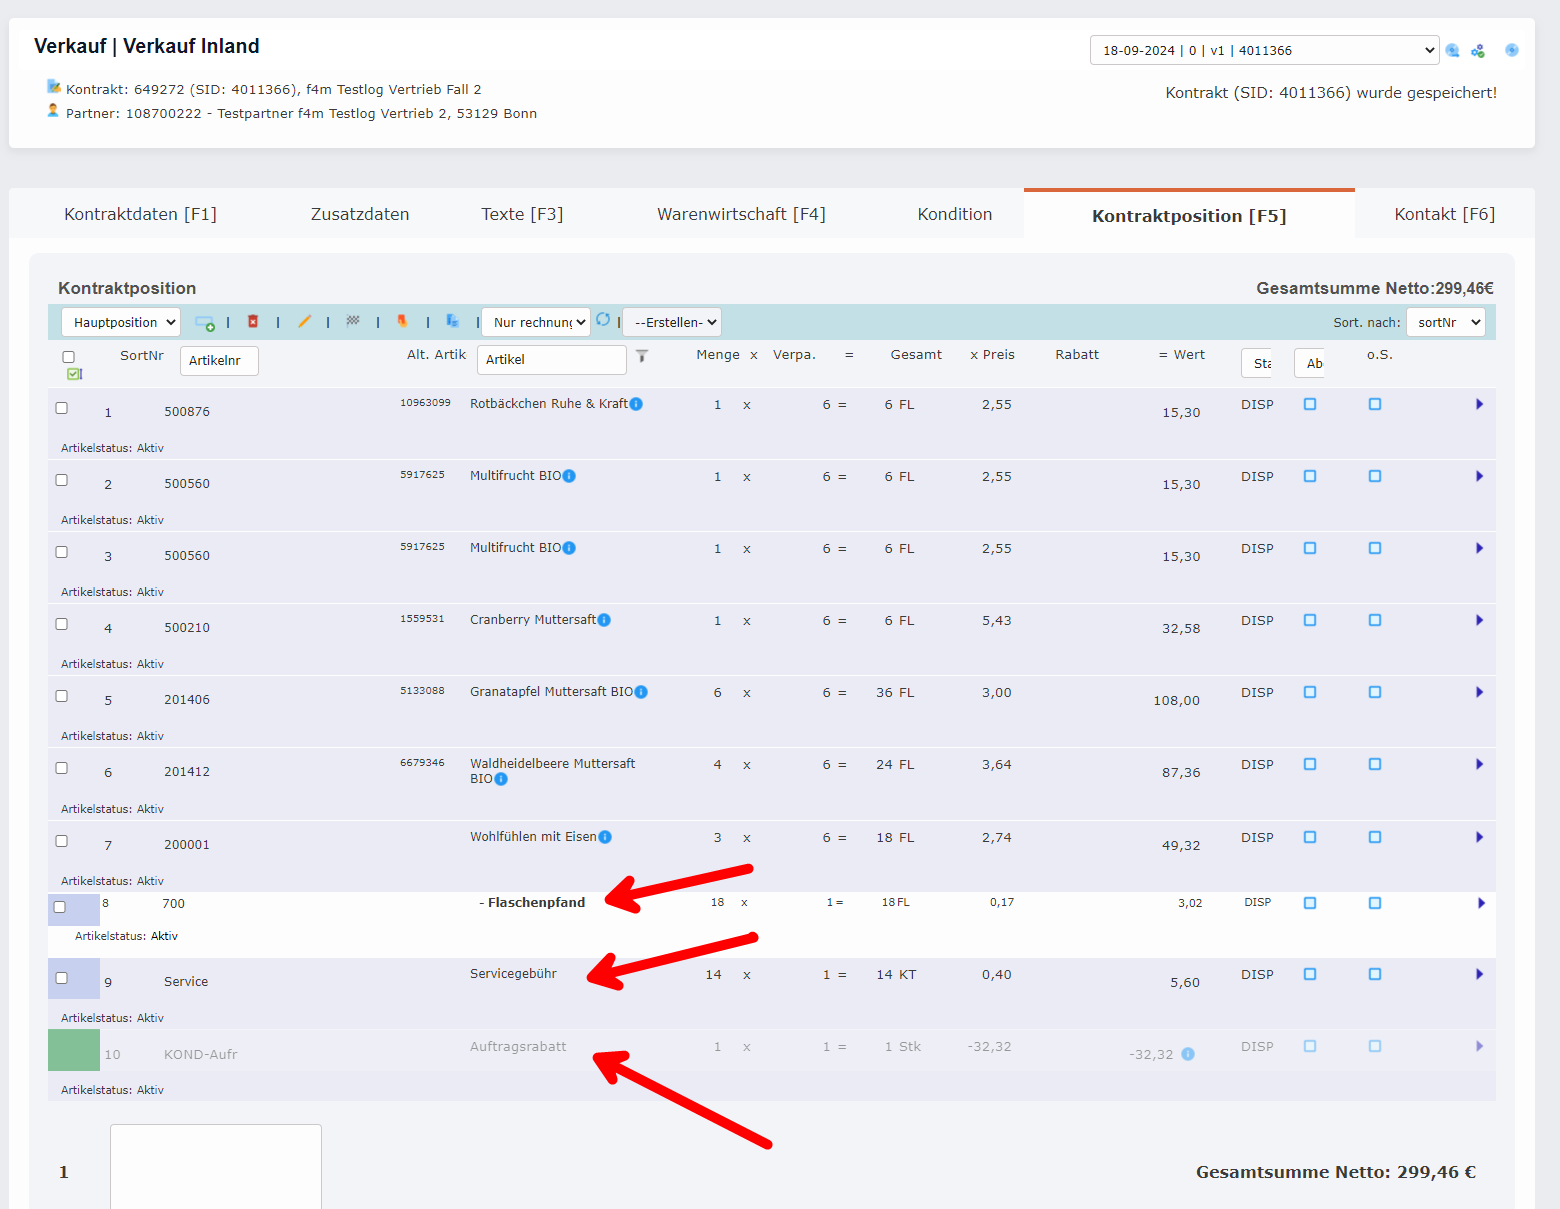
Task: Expand the --Erstellen-- dropdown
Action: tap(672, 322)
